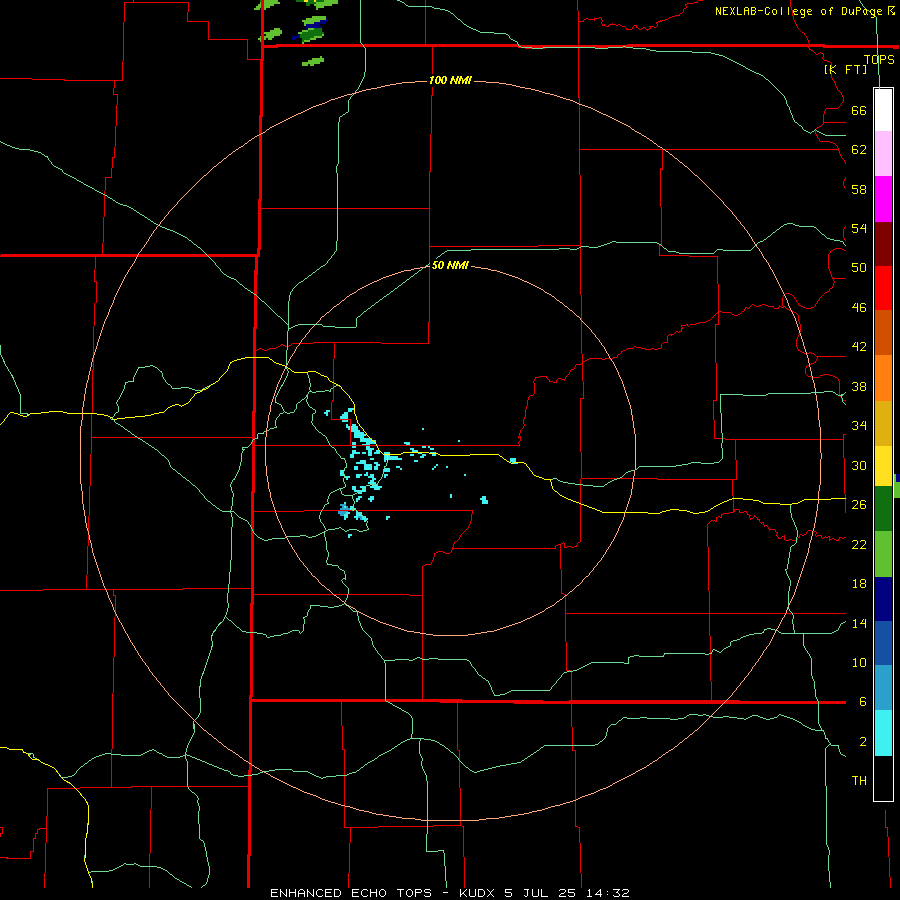Select the navy blue legend swatch

tap(883, 599)
